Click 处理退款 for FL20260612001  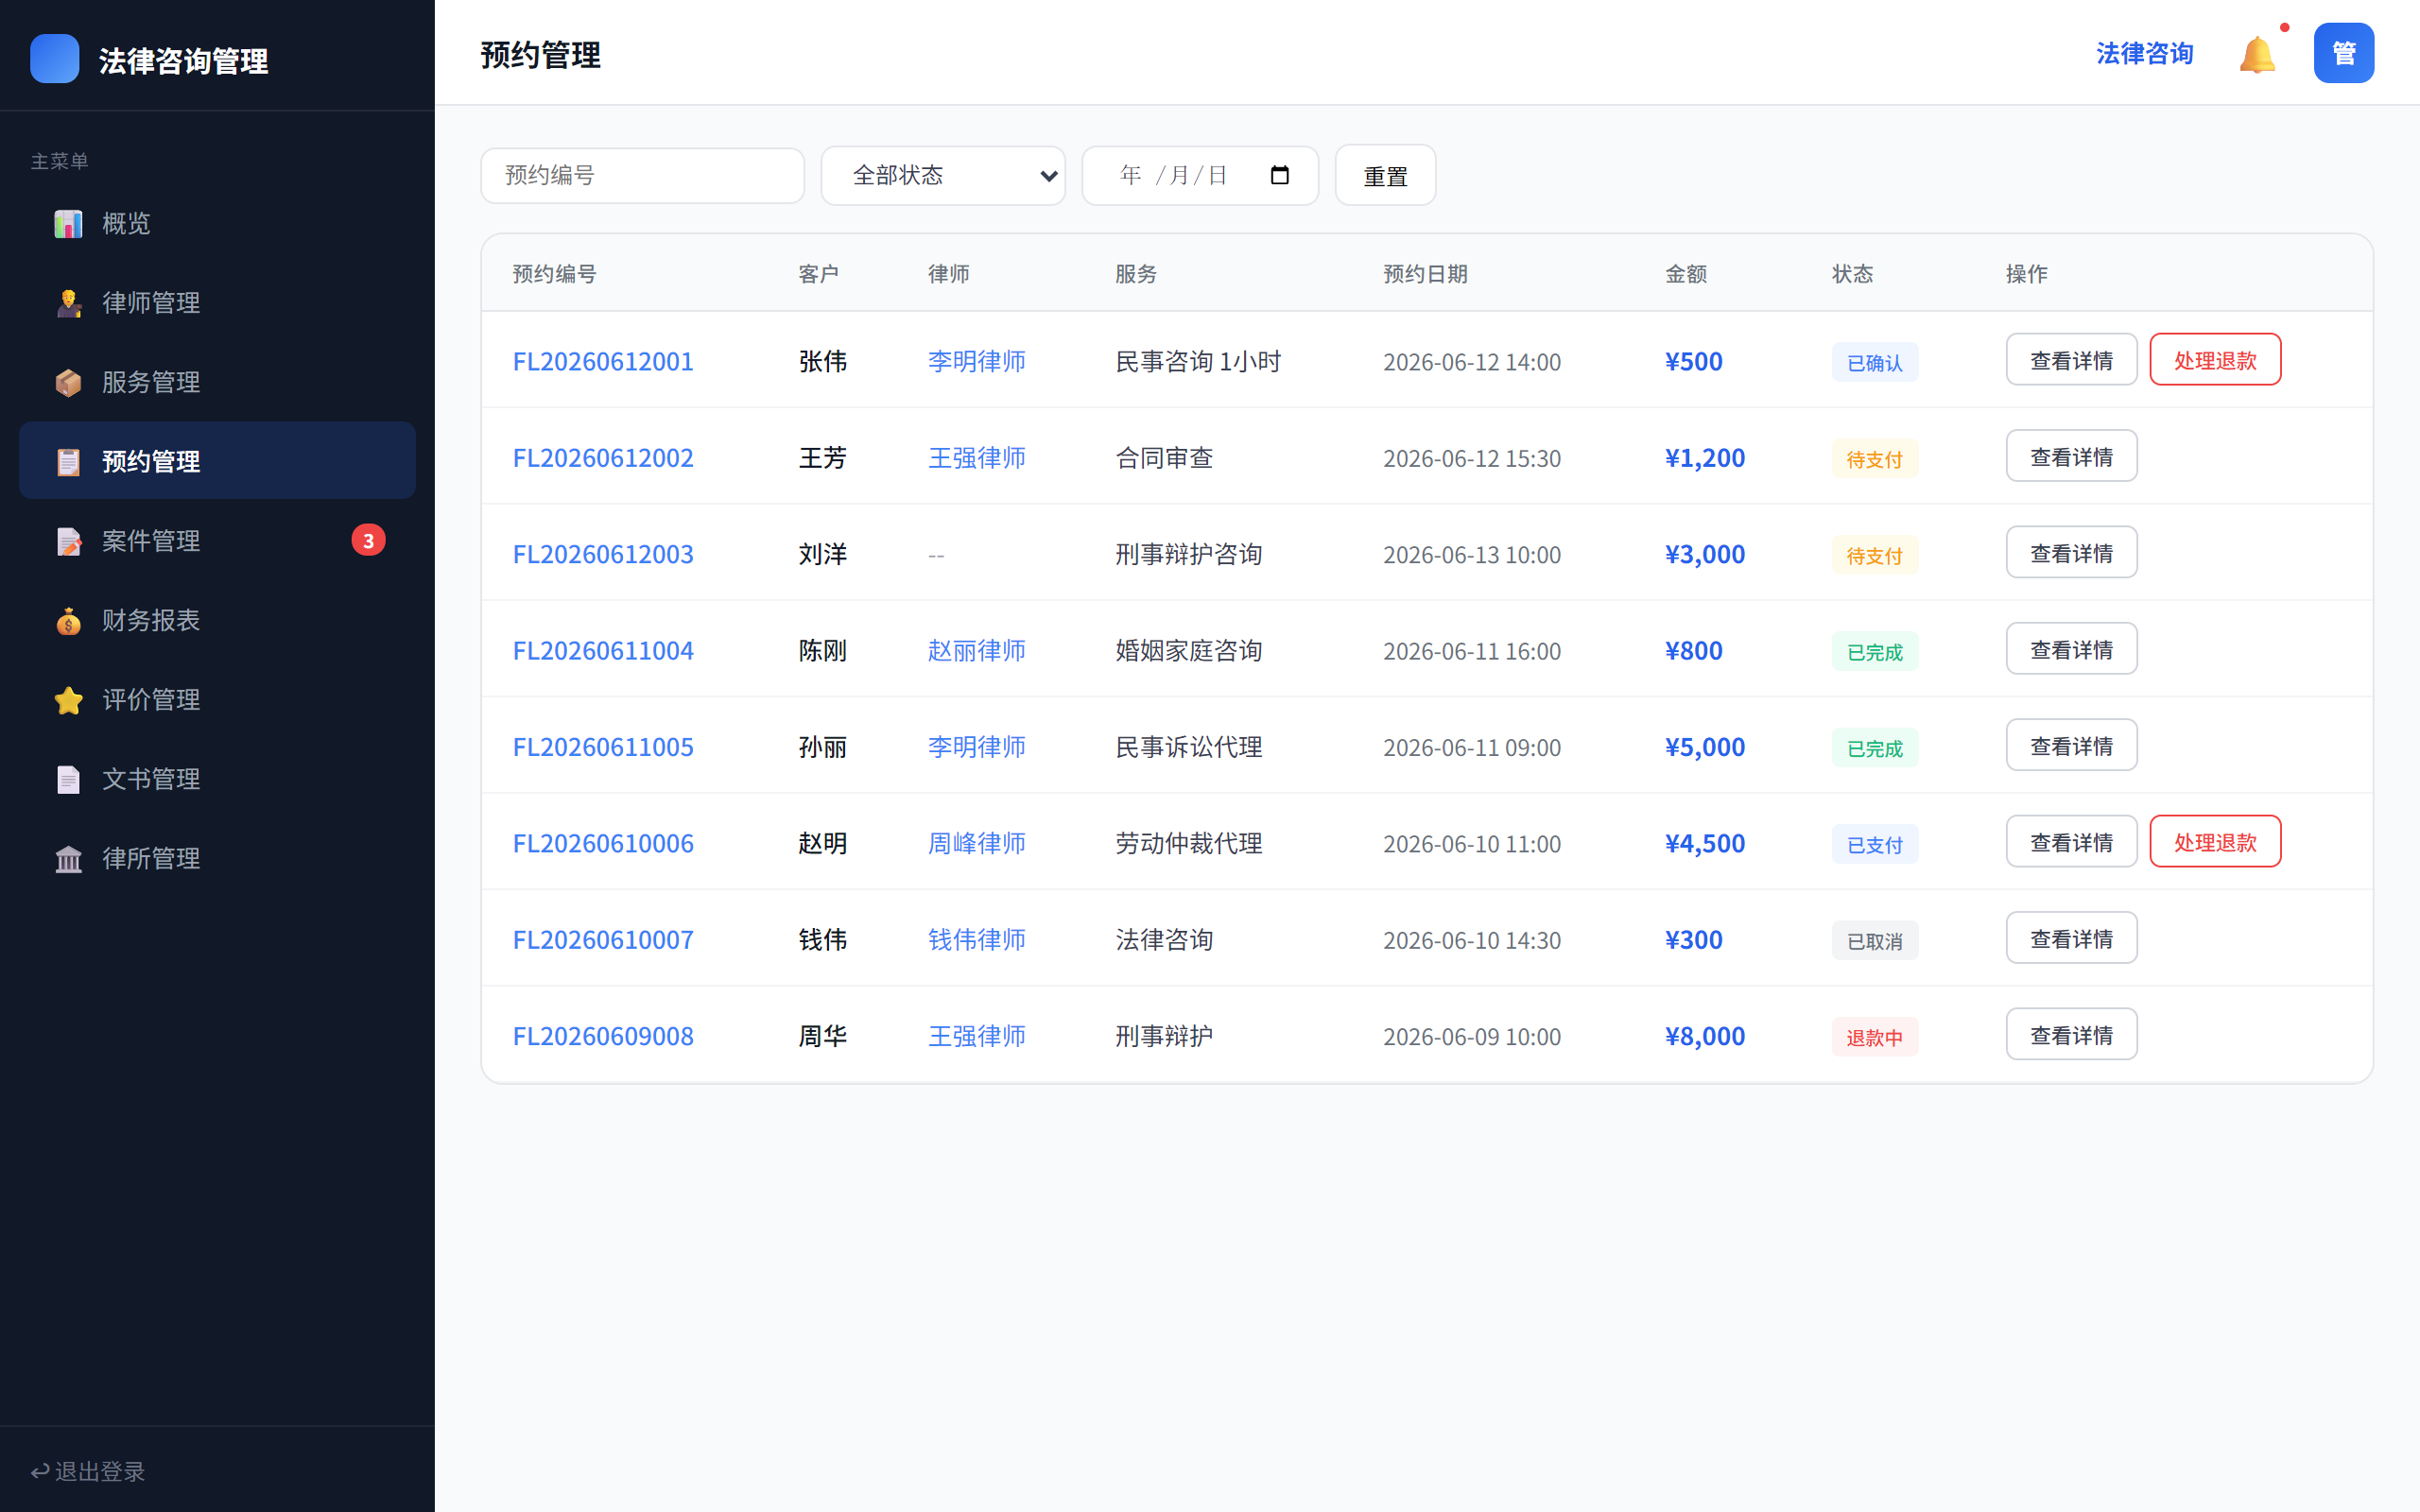tap(2215, 360)
